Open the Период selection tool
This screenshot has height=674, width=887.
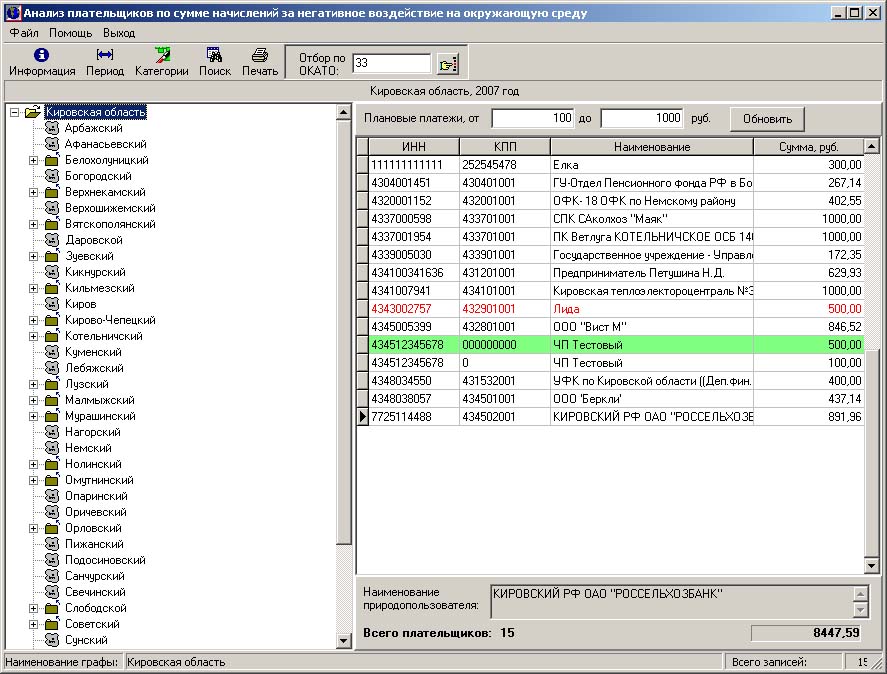coord(105,56)
